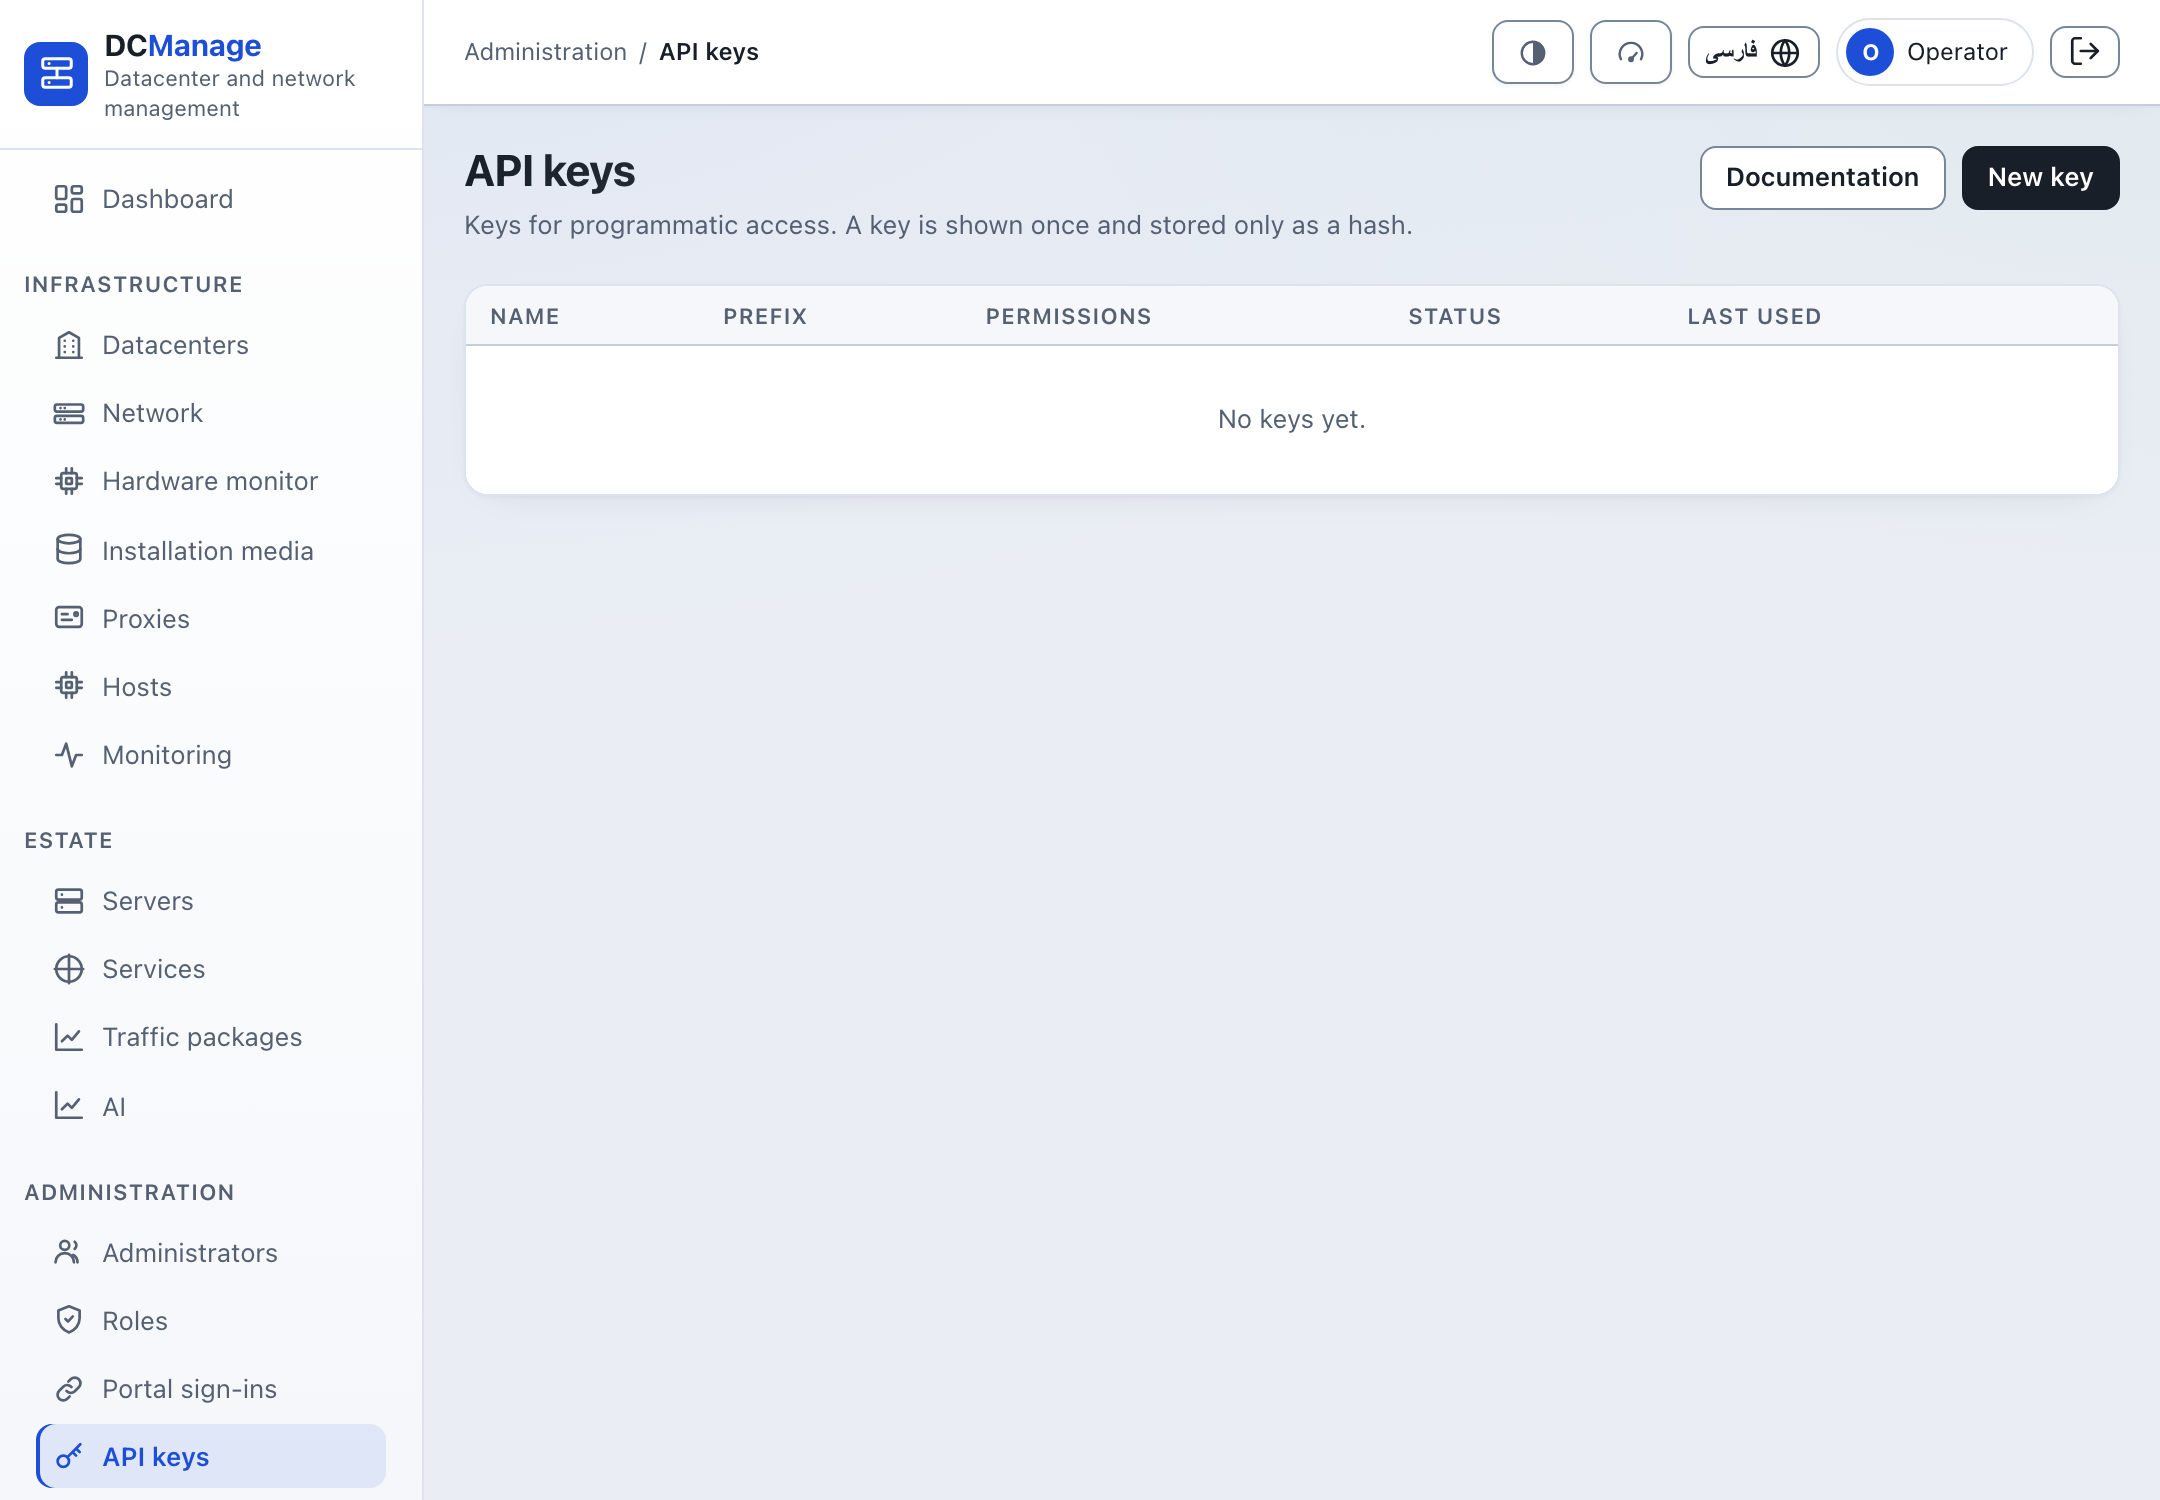Open Monitoring section
Viewport: 2160px width, 1500px height.
tap(211, 754)
